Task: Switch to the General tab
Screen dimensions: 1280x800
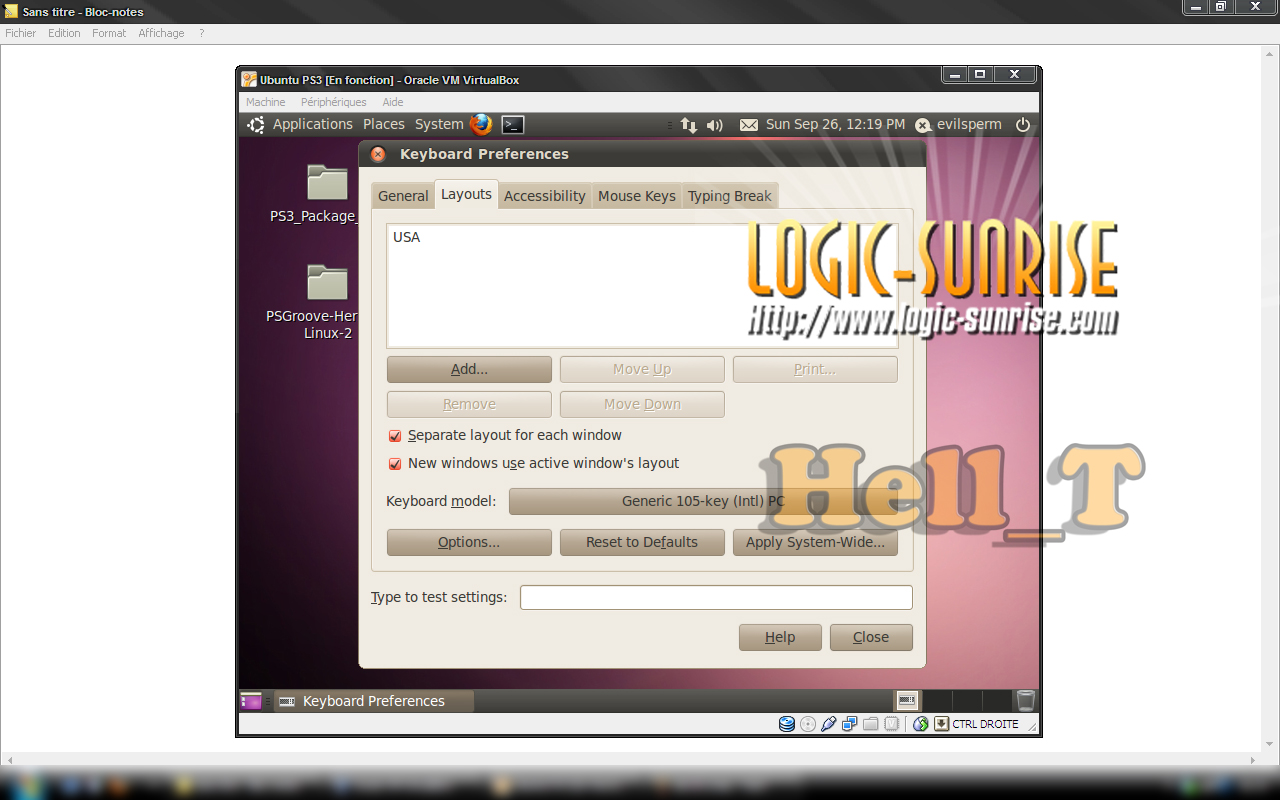Action: pos(403,196)
